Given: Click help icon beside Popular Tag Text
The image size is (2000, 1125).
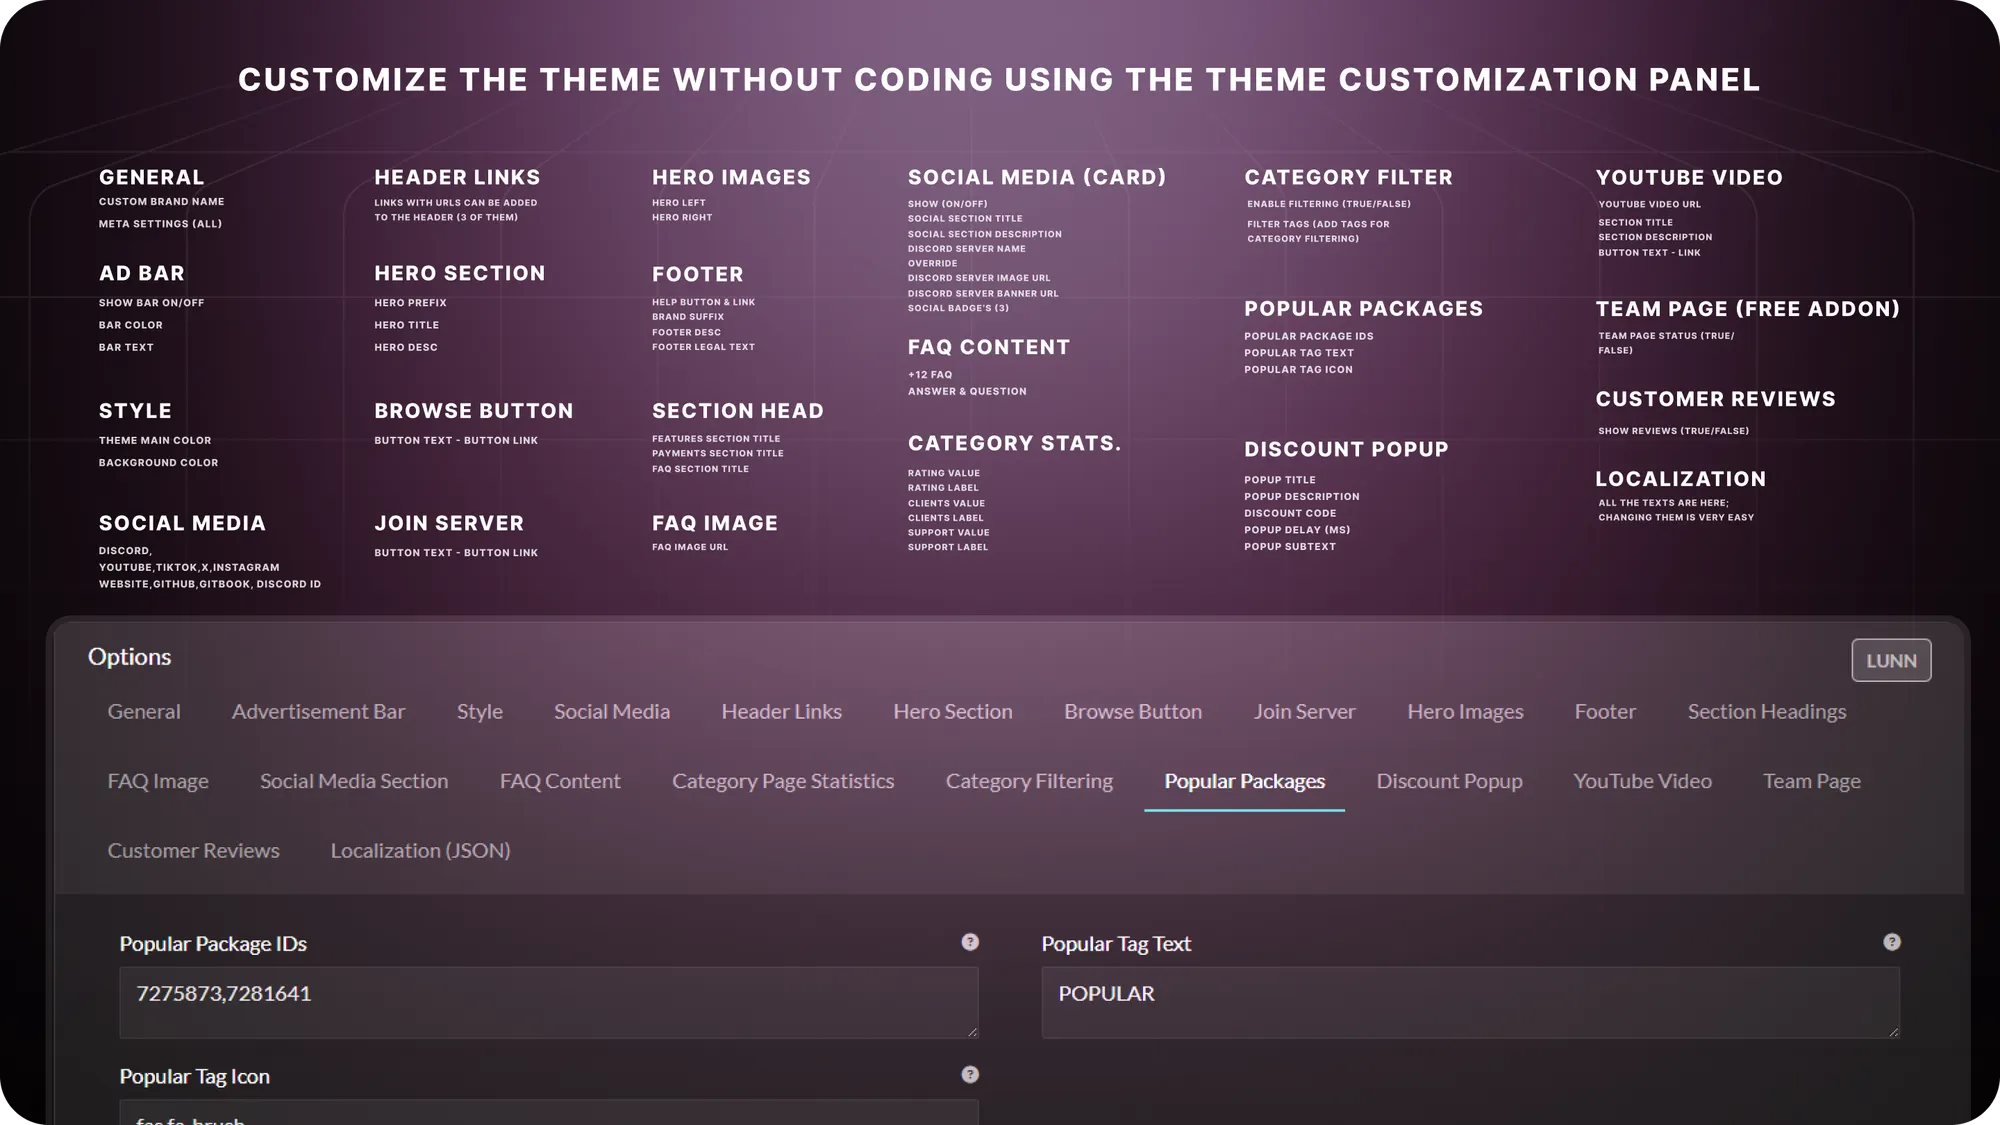Looking at the screenshot, I should (1892, 942).
